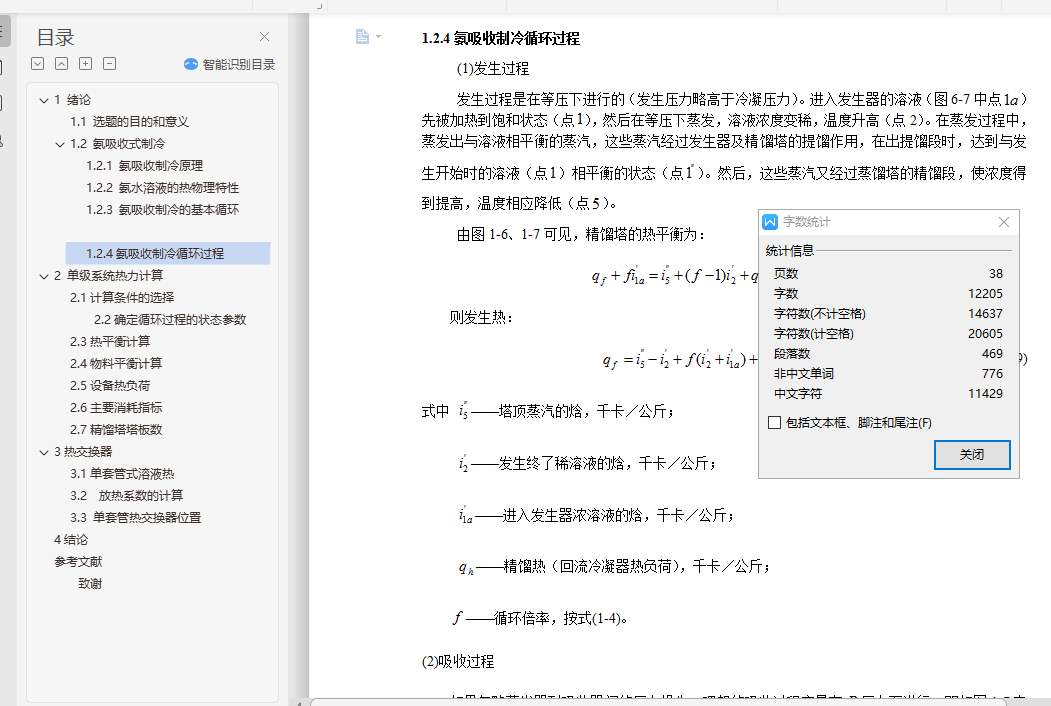Screen dimensions: 1051x706
Task: Select heading 1.2.4 氨吸收制冷循环过程 in outline
Action: click(x=168, y=253)
